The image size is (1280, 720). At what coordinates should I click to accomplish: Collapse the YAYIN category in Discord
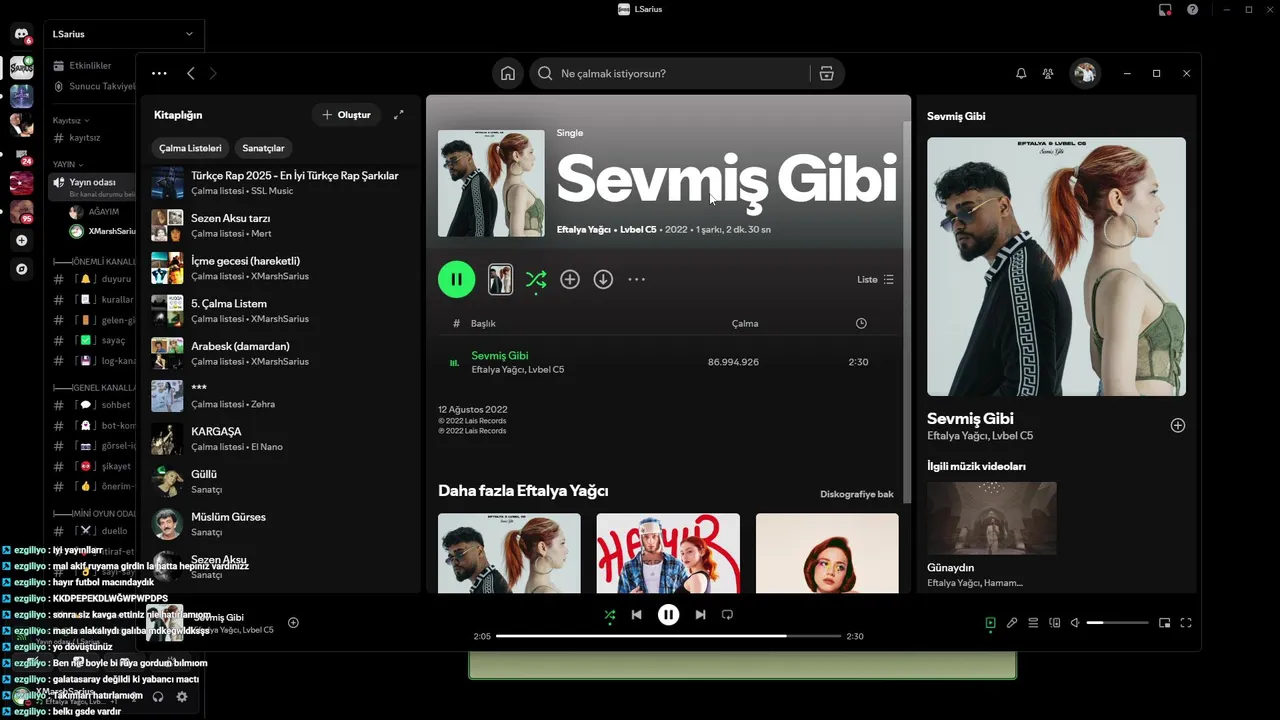(68, 164)
